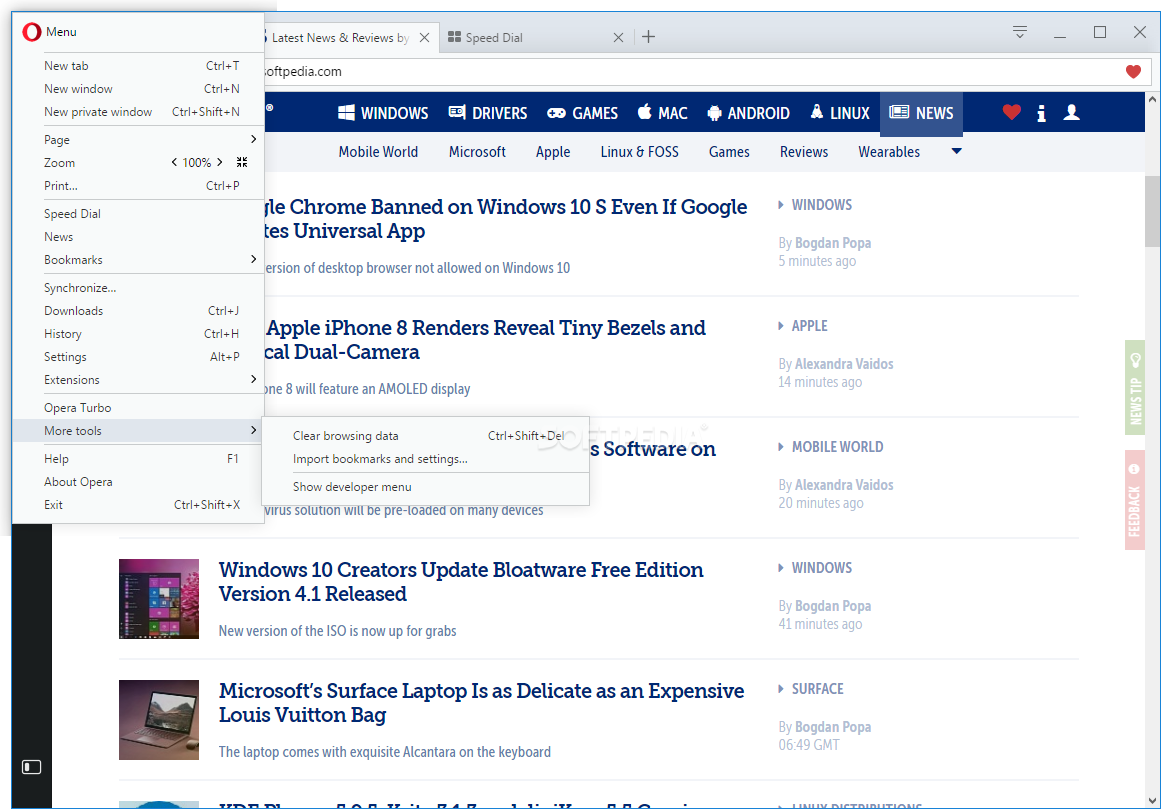This screenshot has width=1161, height=809.
Task: Decrease zoom with left arrow
Action: point(174,162)
